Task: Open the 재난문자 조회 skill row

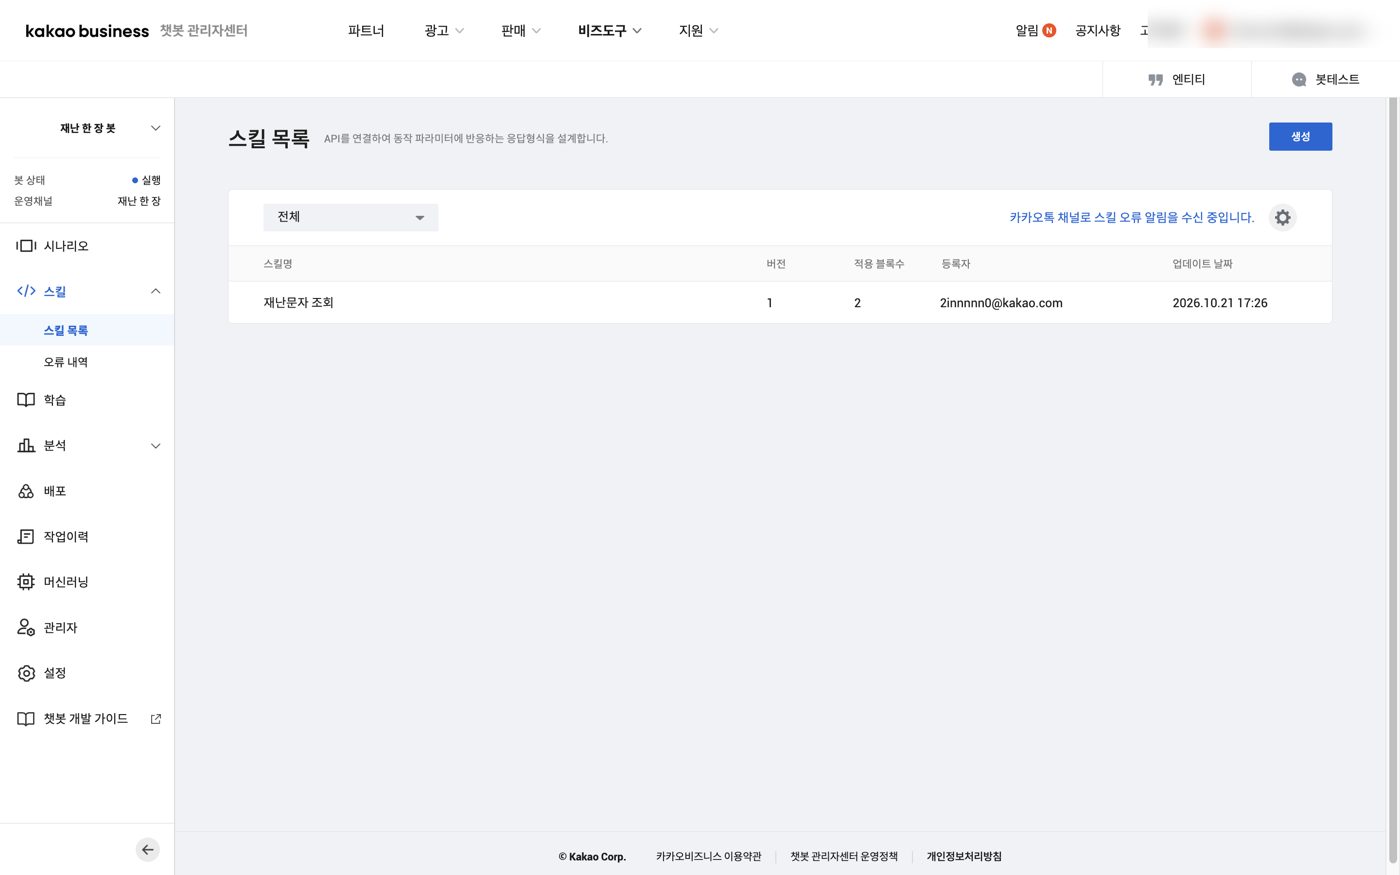Action: click(780, 303)
